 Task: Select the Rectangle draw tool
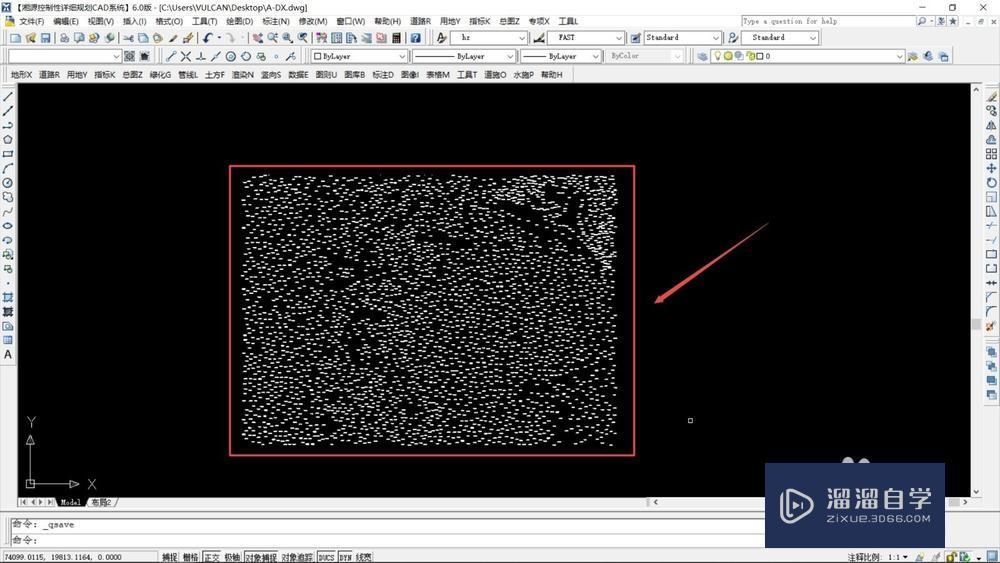pyautogui.click(x=8, y=154)
